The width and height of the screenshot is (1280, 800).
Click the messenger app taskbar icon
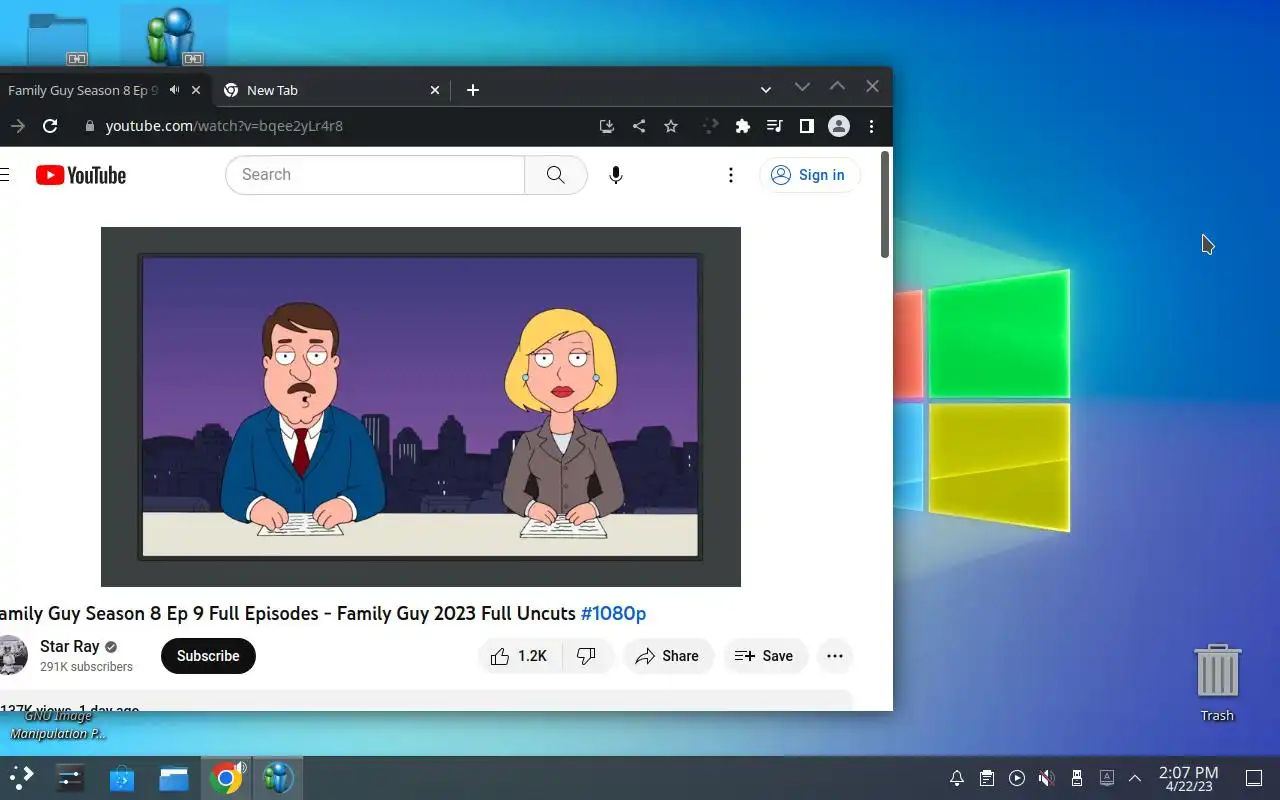click(x=278, y=778)
